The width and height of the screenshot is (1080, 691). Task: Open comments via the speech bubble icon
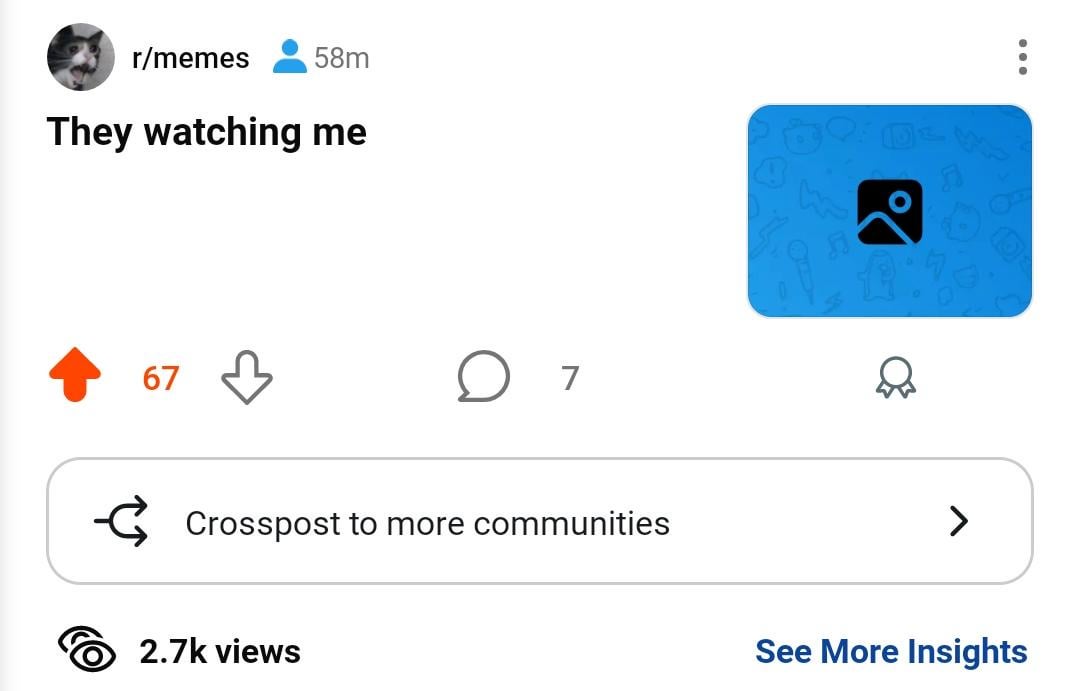484,376
